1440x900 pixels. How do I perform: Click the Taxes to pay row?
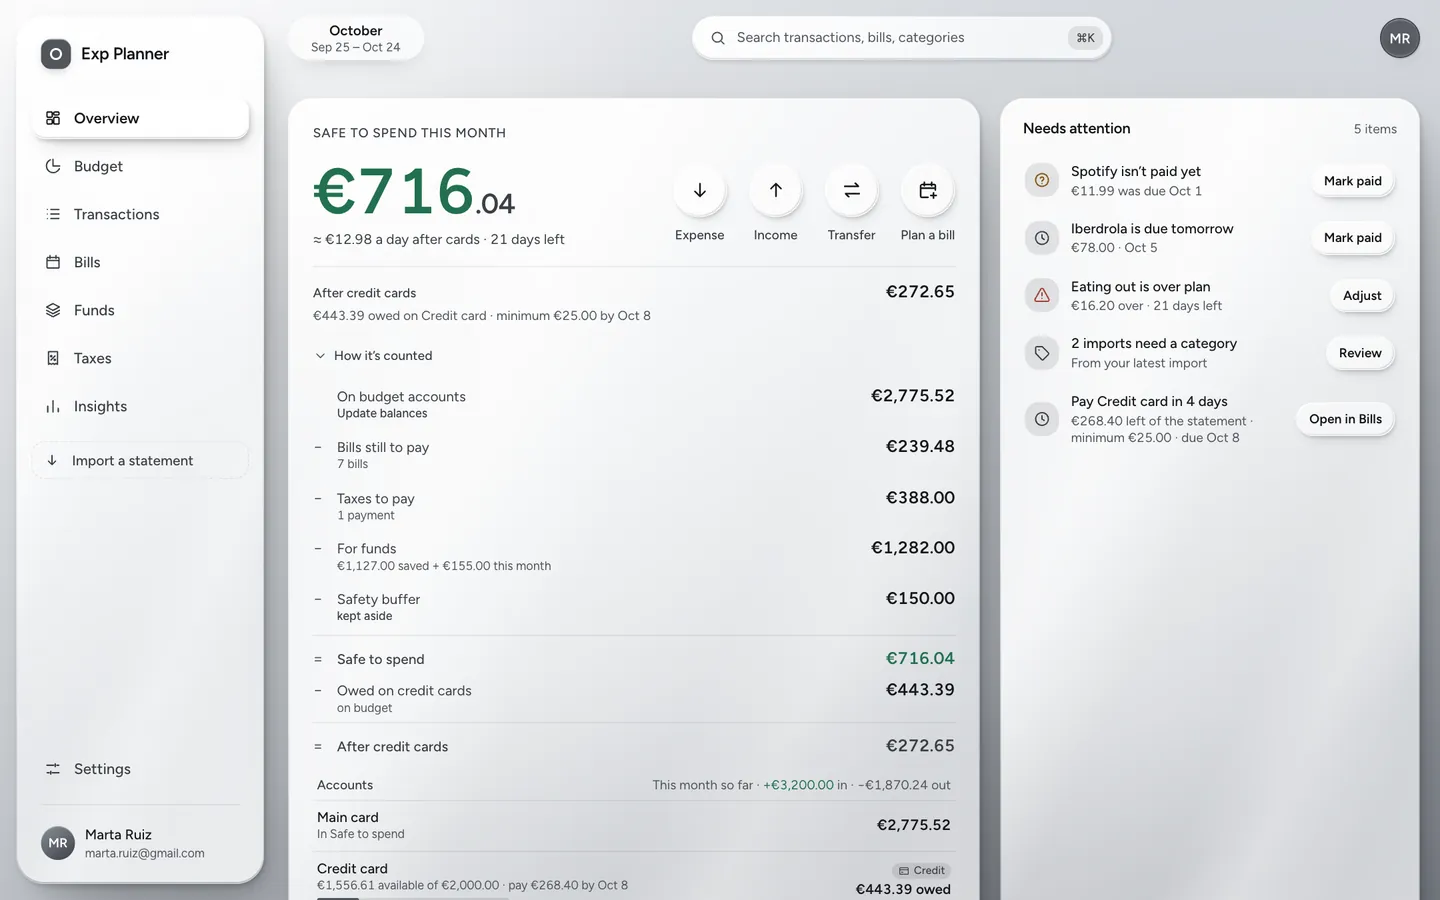[634, 506]
